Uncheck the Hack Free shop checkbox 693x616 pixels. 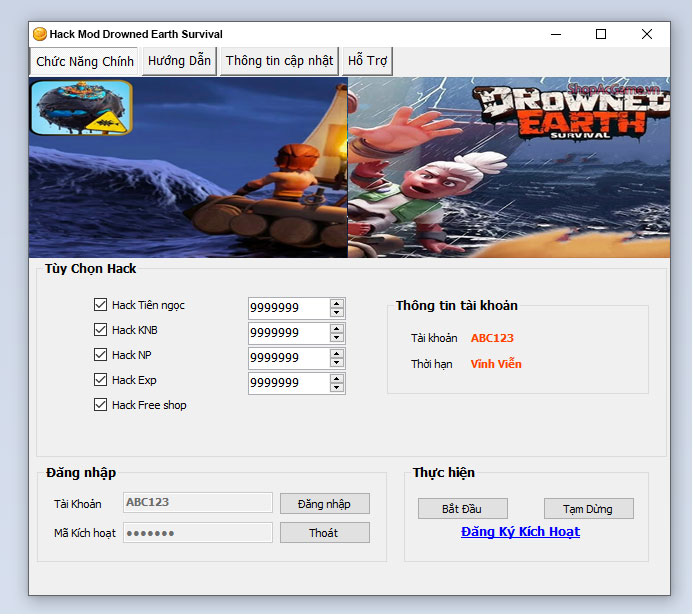pyautogui.click(x=100, y=405)
